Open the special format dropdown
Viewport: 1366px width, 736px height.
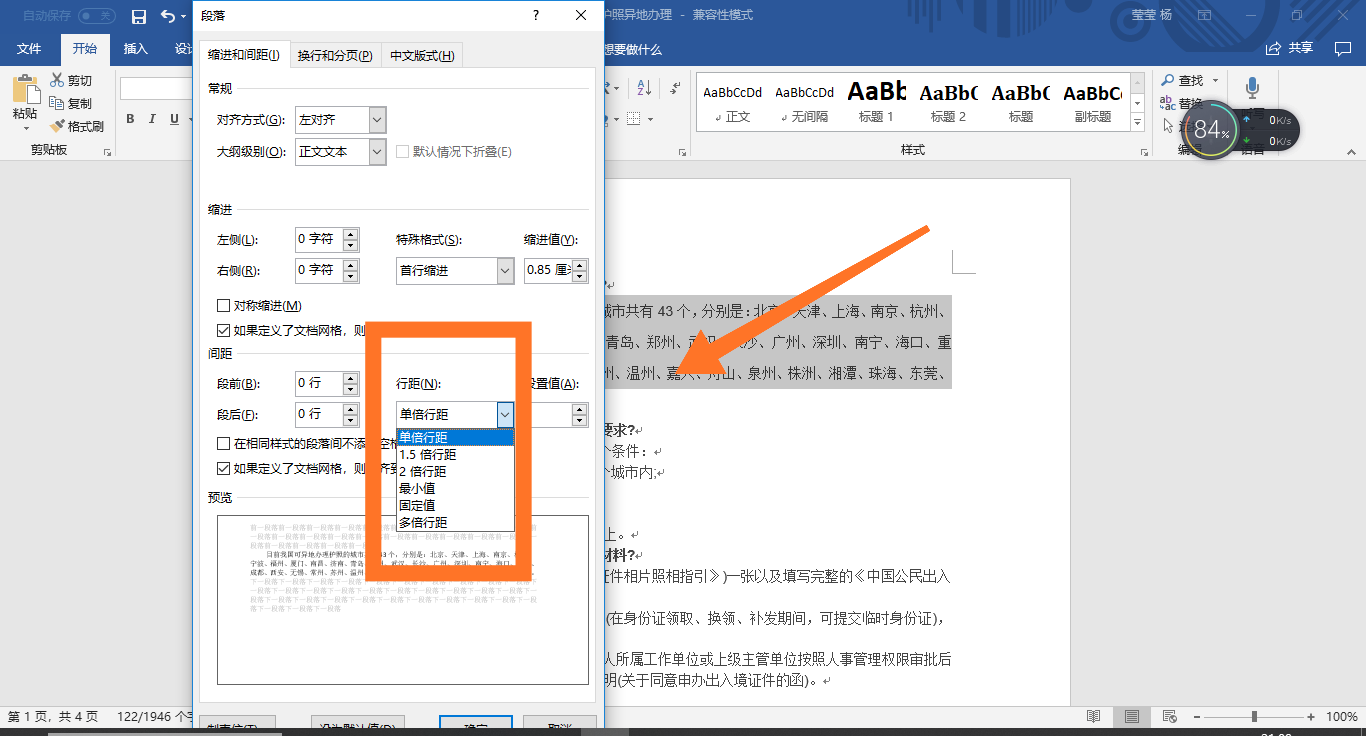point(505,271)
